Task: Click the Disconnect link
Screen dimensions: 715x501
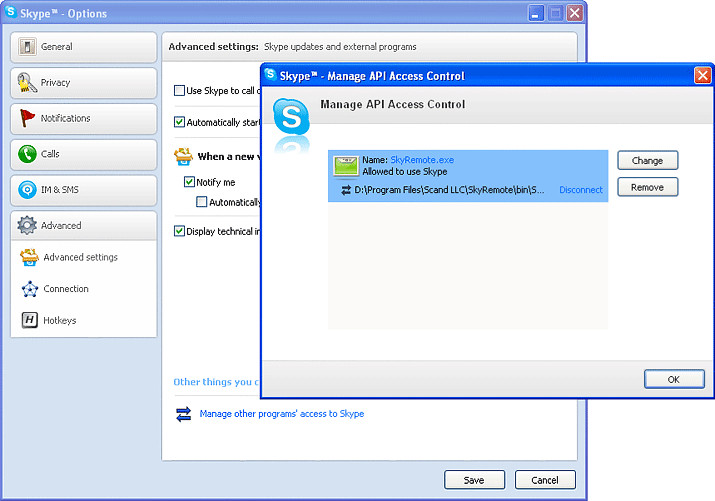Action: click(x=580, y=190)
